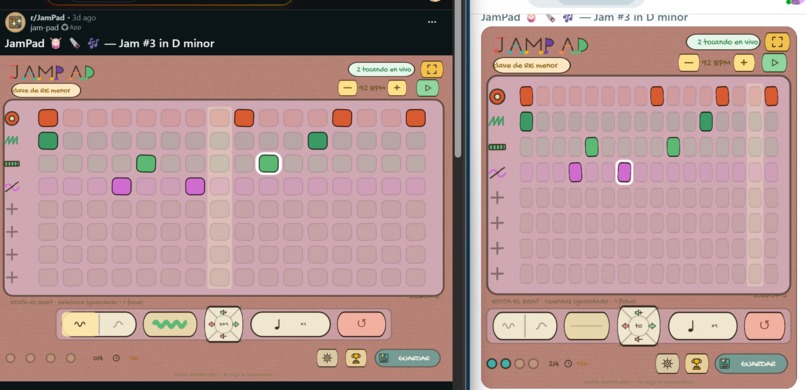
Task: Open the 'clave de RE menor' key selector, left window
Action: coord(46,90)
